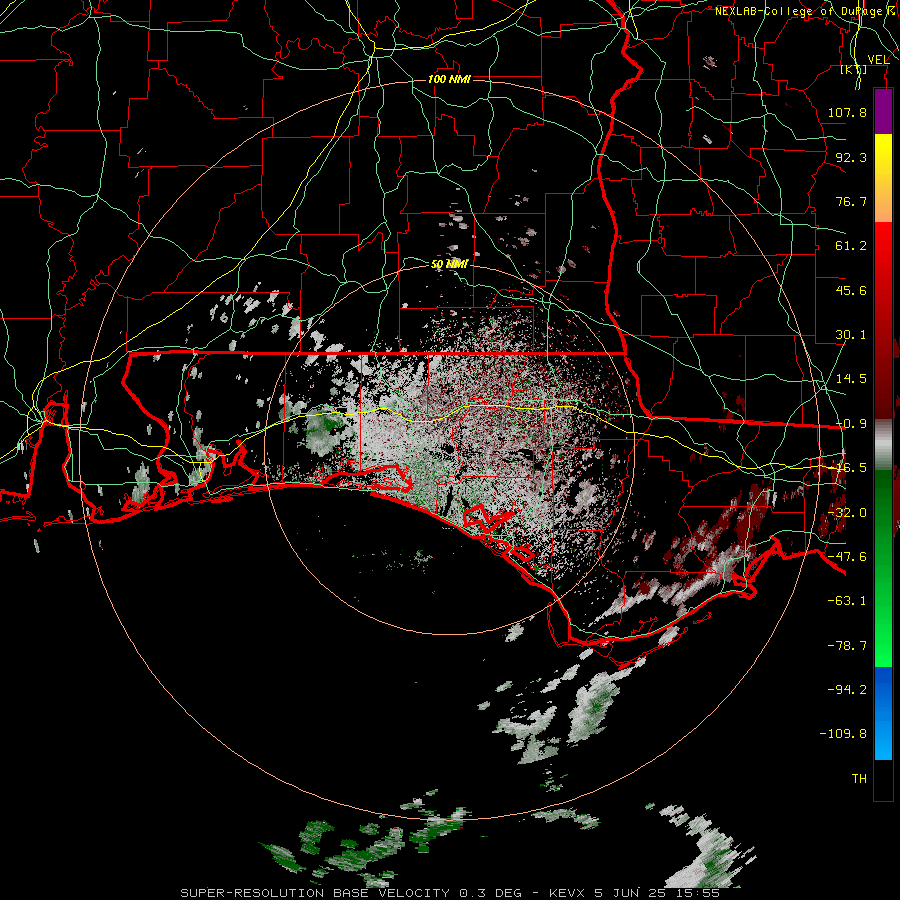Click the Super-Resolution Base Velocity caption
Screen dimensions: 900x900
450,893
